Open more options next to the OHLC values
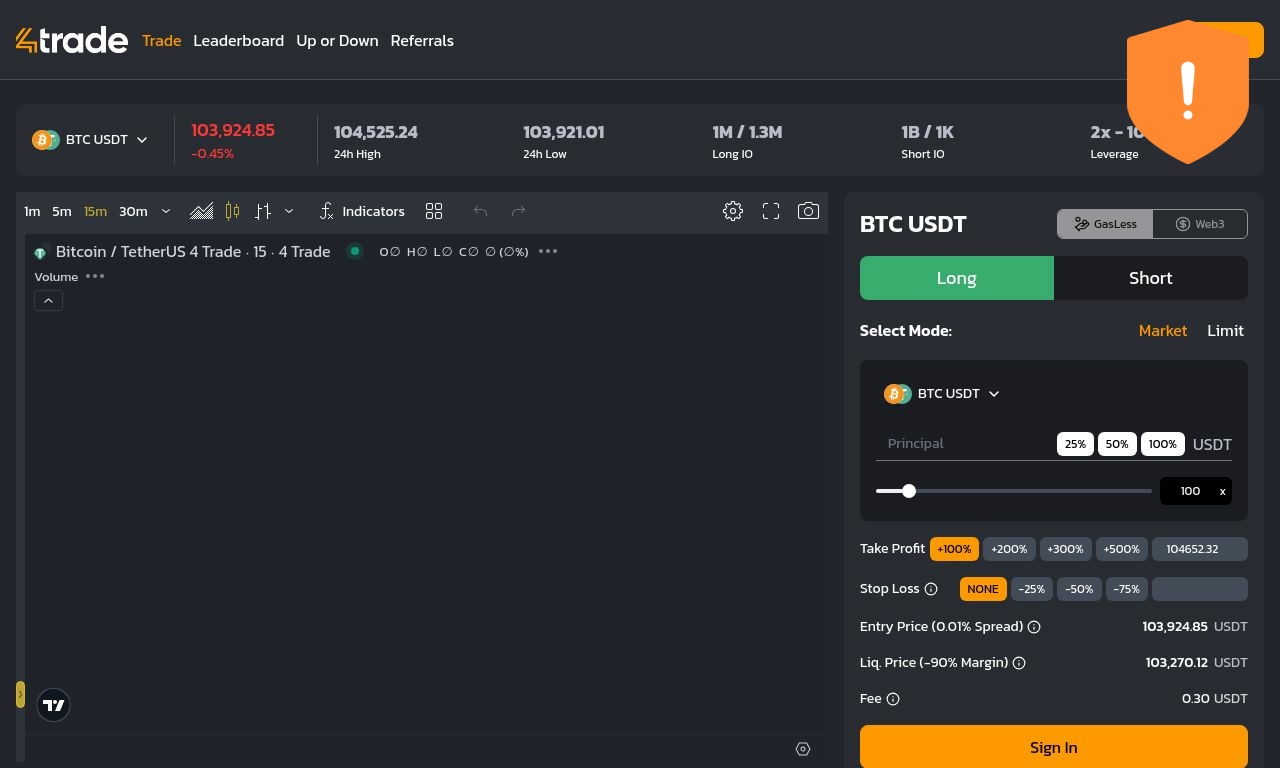Viewport: 1280px width, 768px height. [548, 251]
